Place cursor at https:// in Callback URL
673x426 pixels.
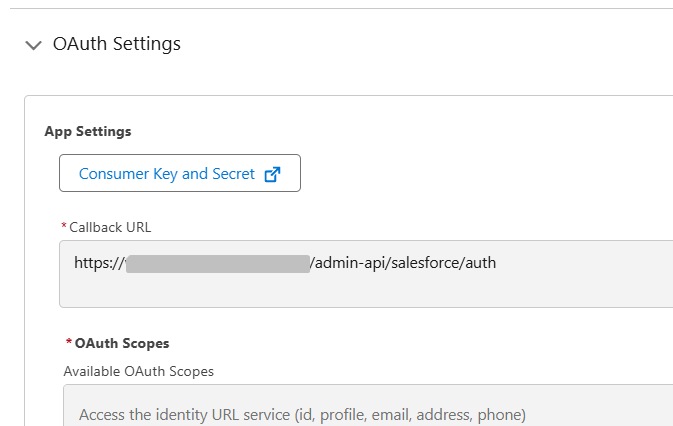click(x=98, y=264)
